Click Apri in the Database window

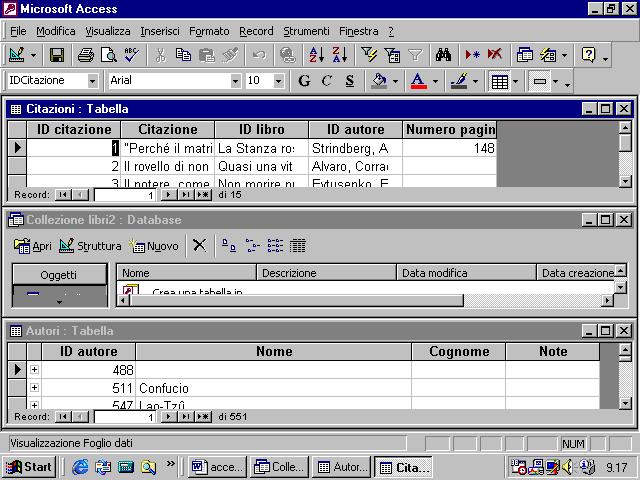click(33, 246)
